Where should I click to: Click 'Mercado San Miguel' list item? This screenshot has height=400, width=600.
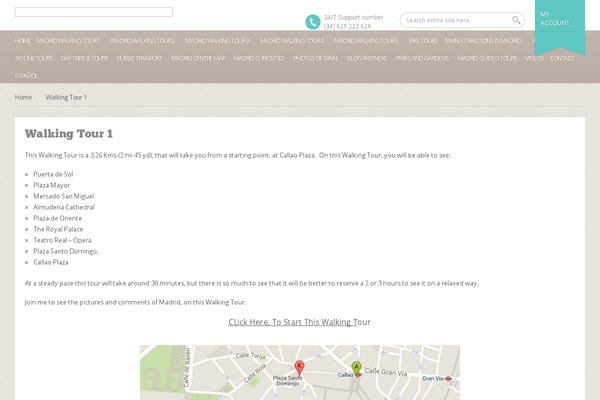point(64,196)
